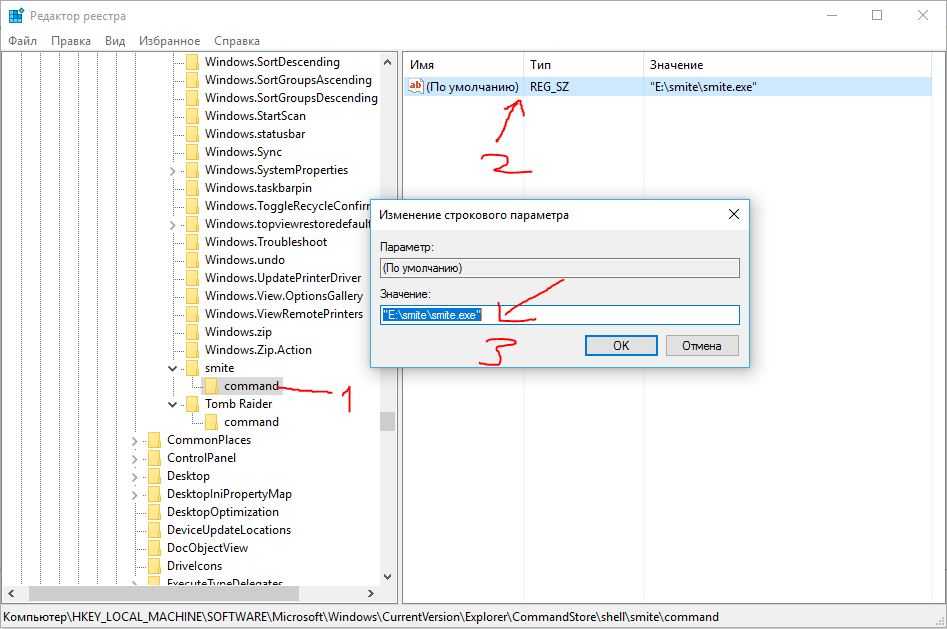The width and height of the screenshot is (947, 629).
Task: Click the tree's vertical scrollbar thumb
Action: [387, 421]
